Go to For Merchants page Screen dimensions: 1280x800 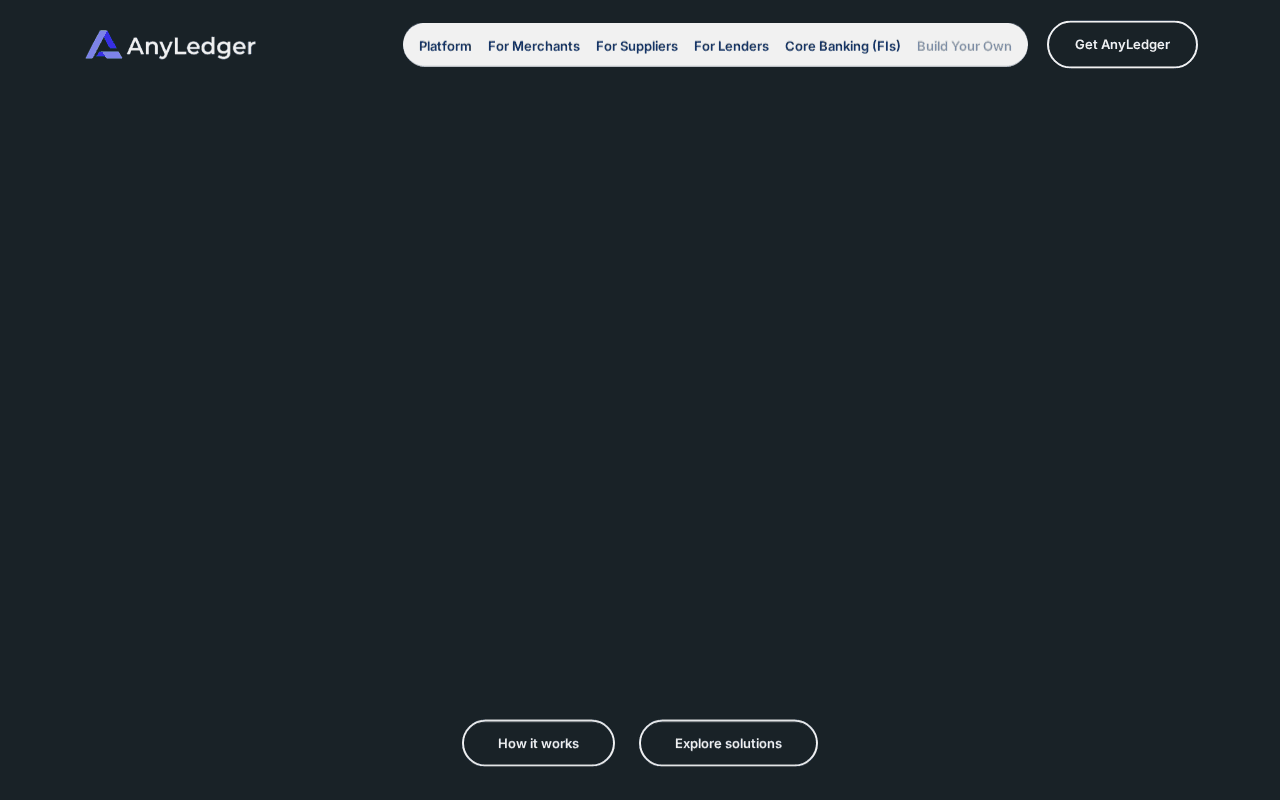[x=534, y=46]
